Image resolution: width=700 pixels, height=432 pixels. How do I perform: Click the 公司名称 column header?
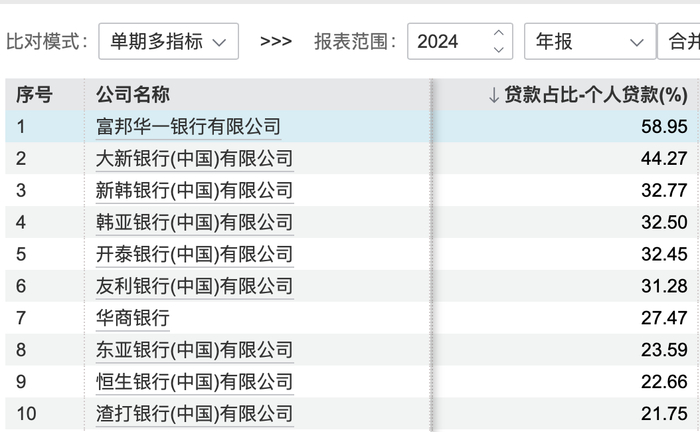pyautogui.click(x=133, y=95)
